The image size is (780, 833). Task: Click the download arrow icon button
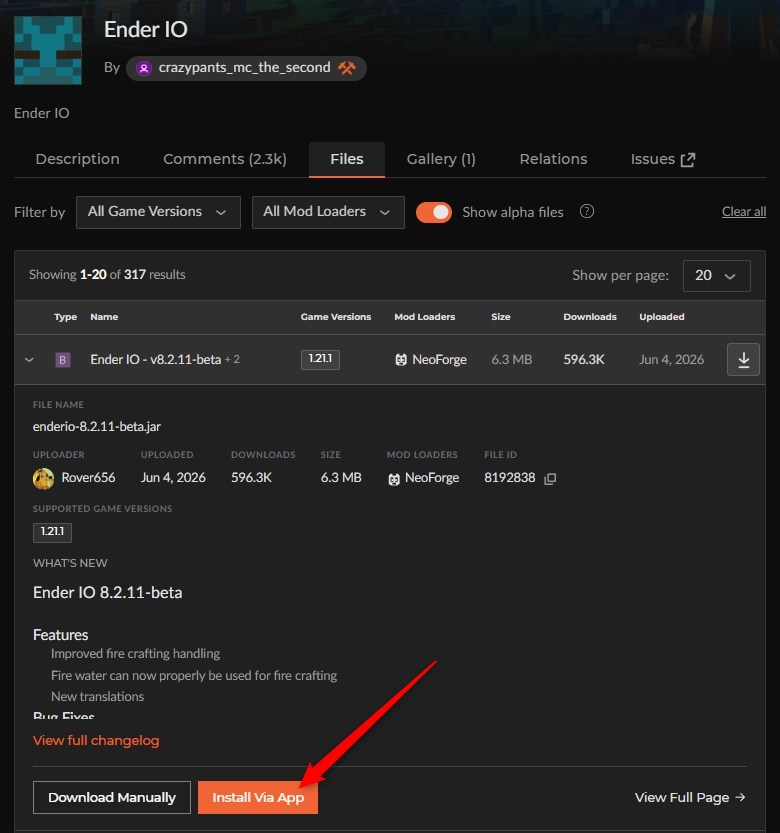click(x=743, y=360)
